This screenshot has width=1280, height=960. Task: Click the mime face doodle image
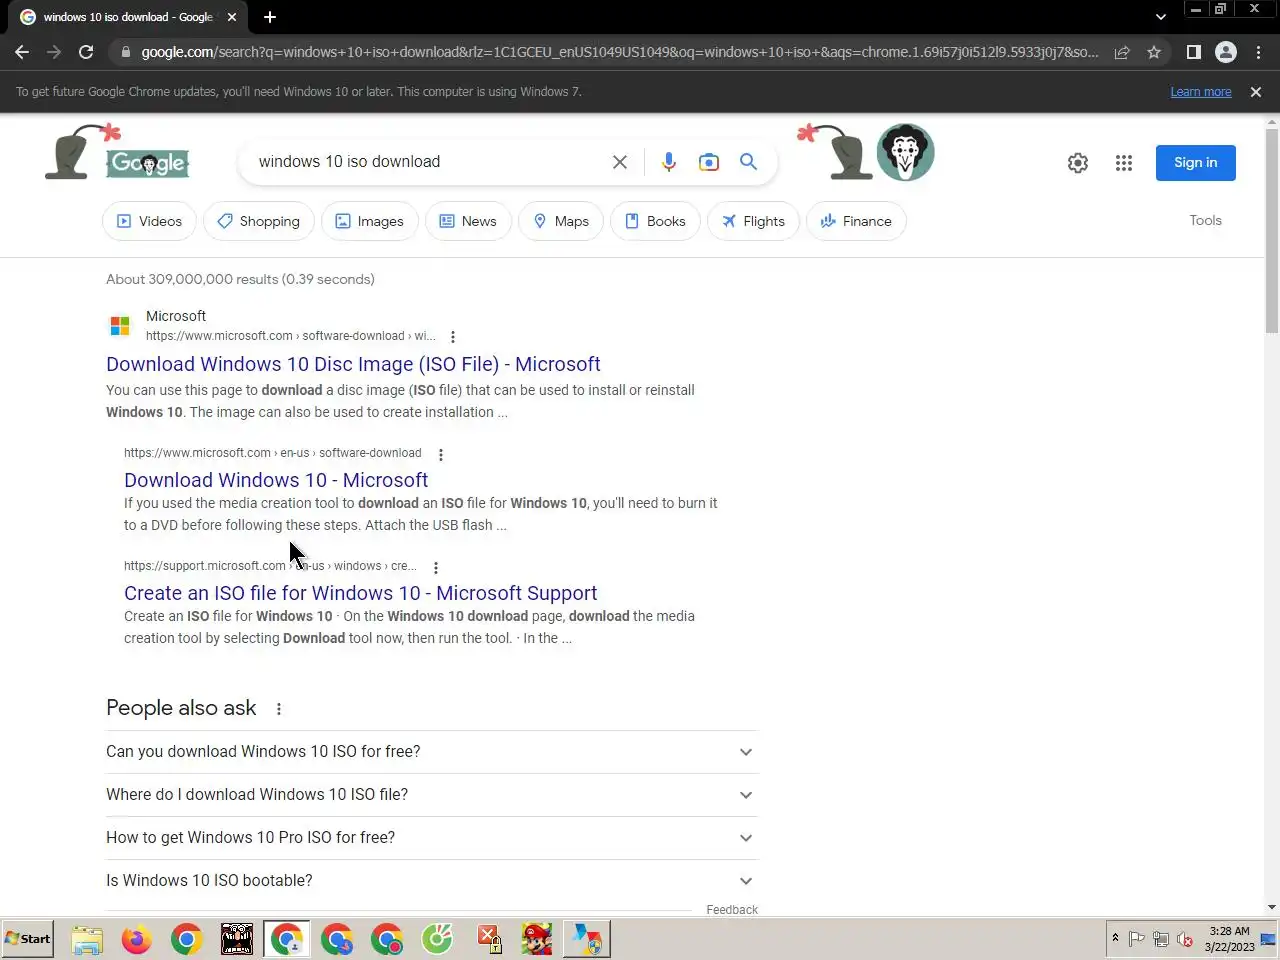point(905,152)
